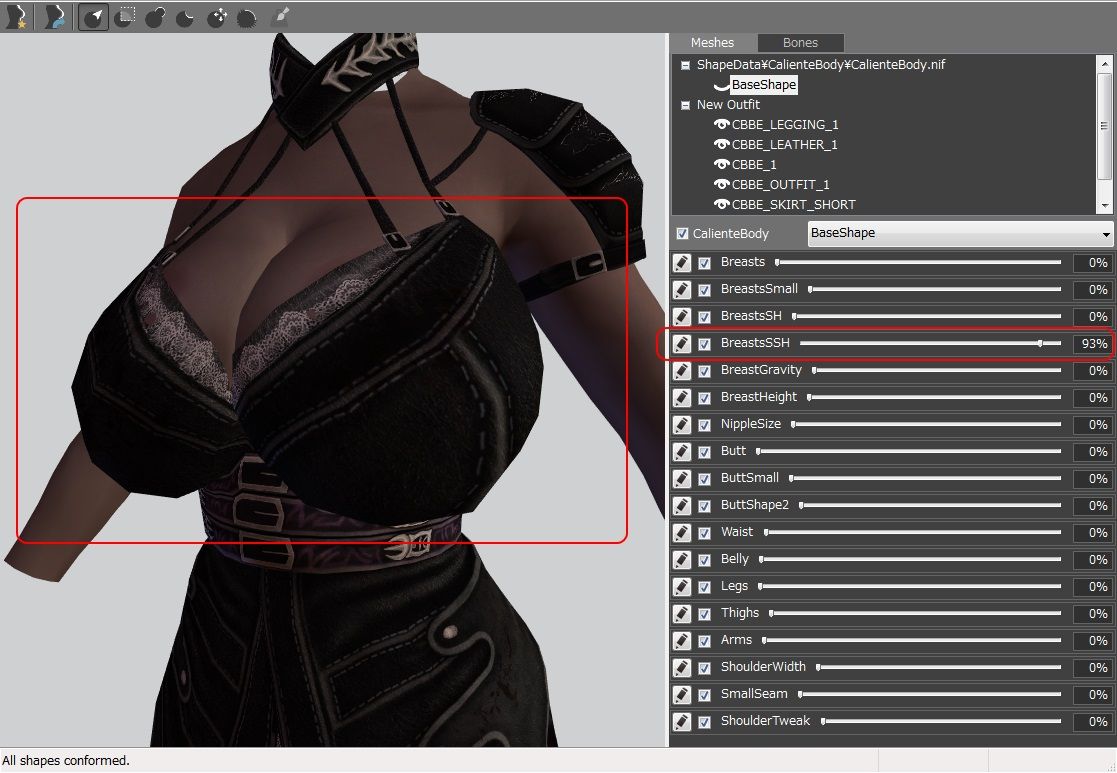This screenshot has width=1117, height=773.
Task: Click the edit pencil for BreastHeight slider
Action: [682, 398]
